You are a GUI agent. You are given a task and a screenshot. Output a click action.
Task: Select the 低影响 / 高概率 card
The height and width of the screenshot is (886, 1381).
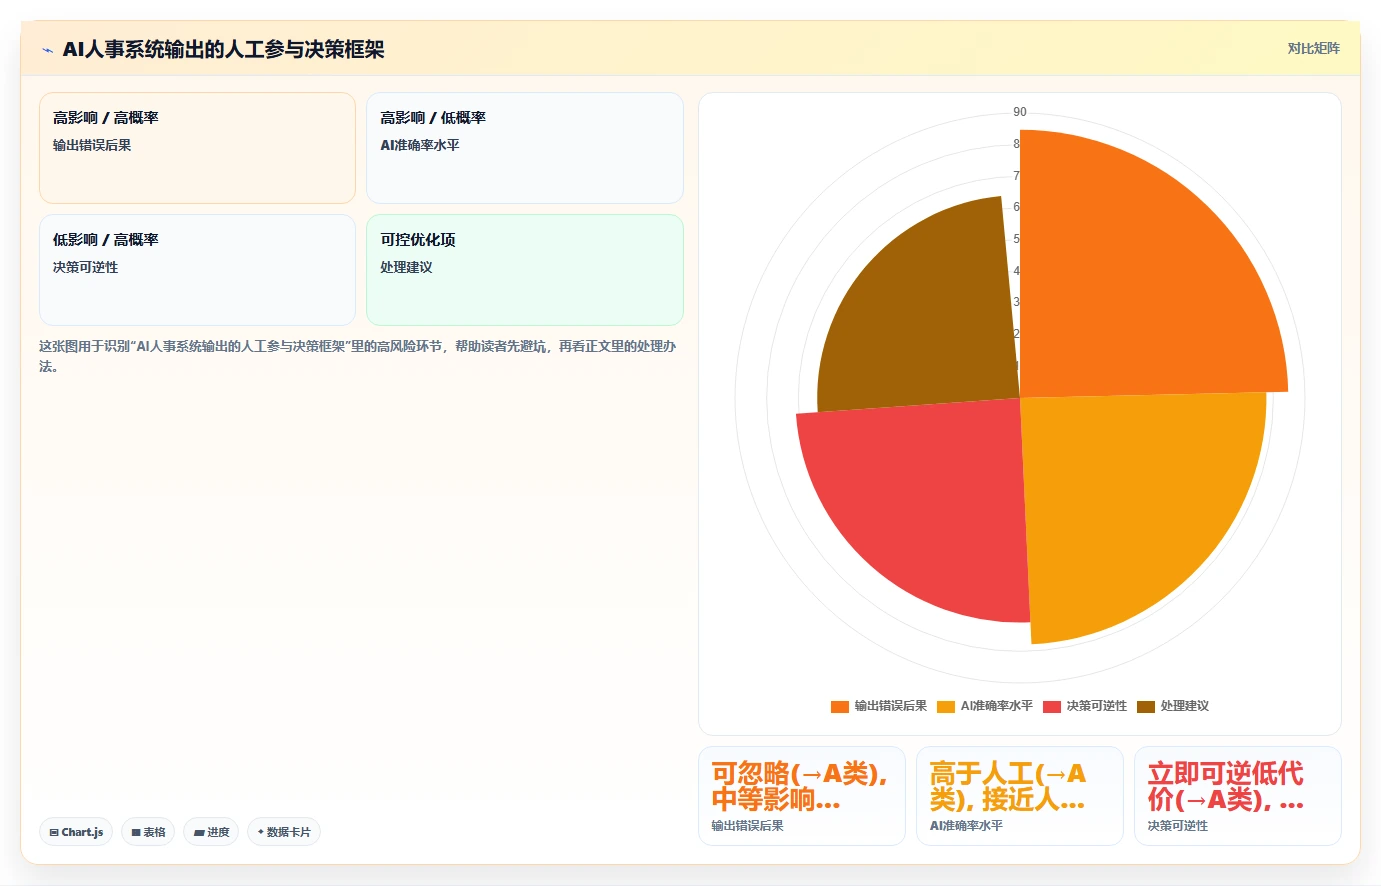click(197, 270)
